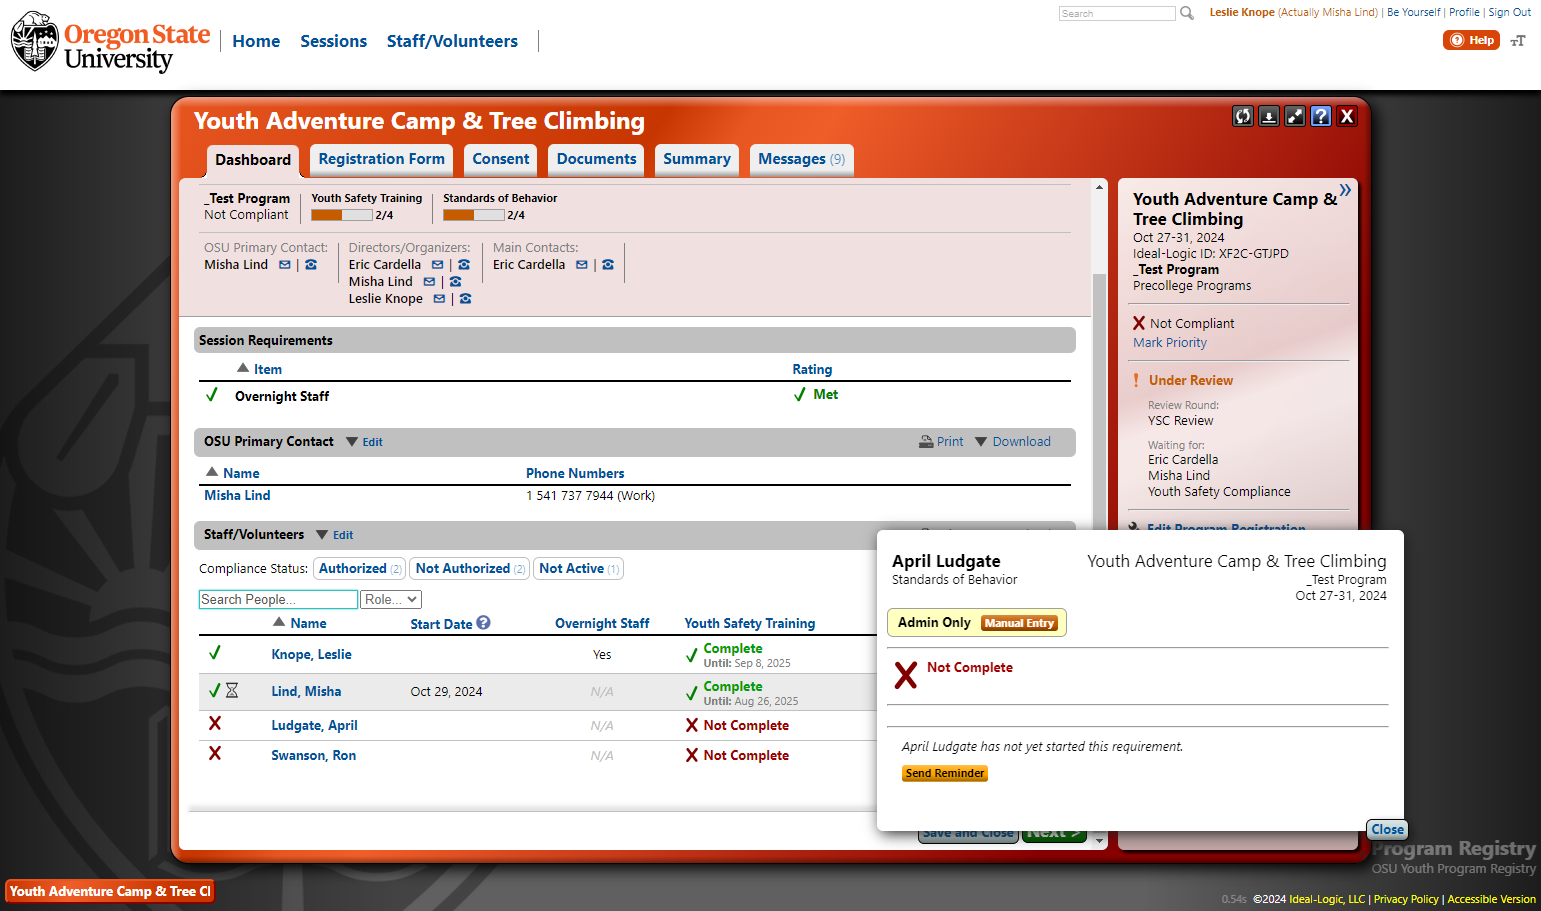The width and height of the screenshot is (1541, 911).
Task: Open the Documents tab
Action: (x=596, y=159)
